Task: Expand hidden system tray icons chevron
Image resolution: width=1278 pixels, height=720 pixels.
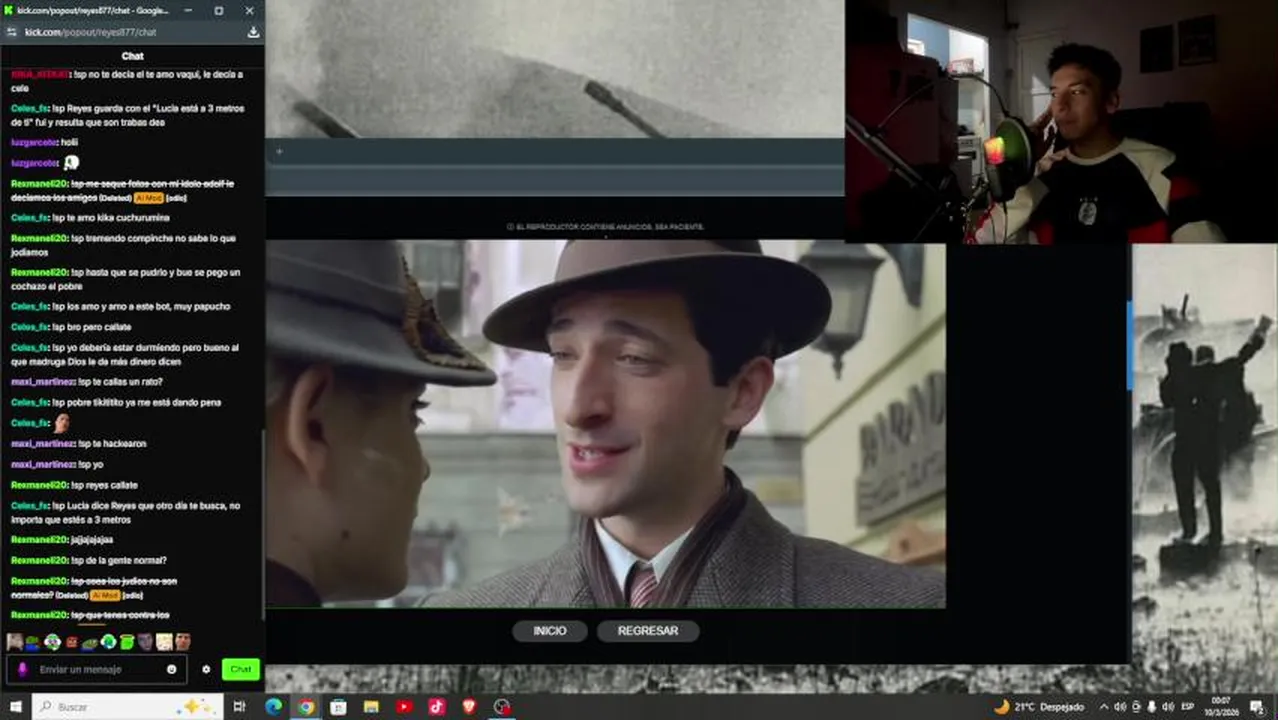Action: pos(1104,707)
